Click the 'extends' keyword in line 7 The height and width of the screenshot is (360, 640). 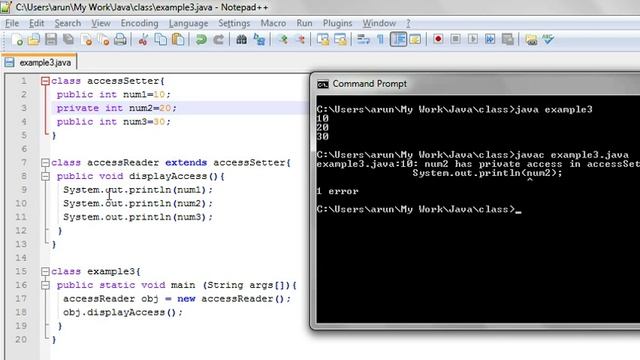(x=186, y=162)
